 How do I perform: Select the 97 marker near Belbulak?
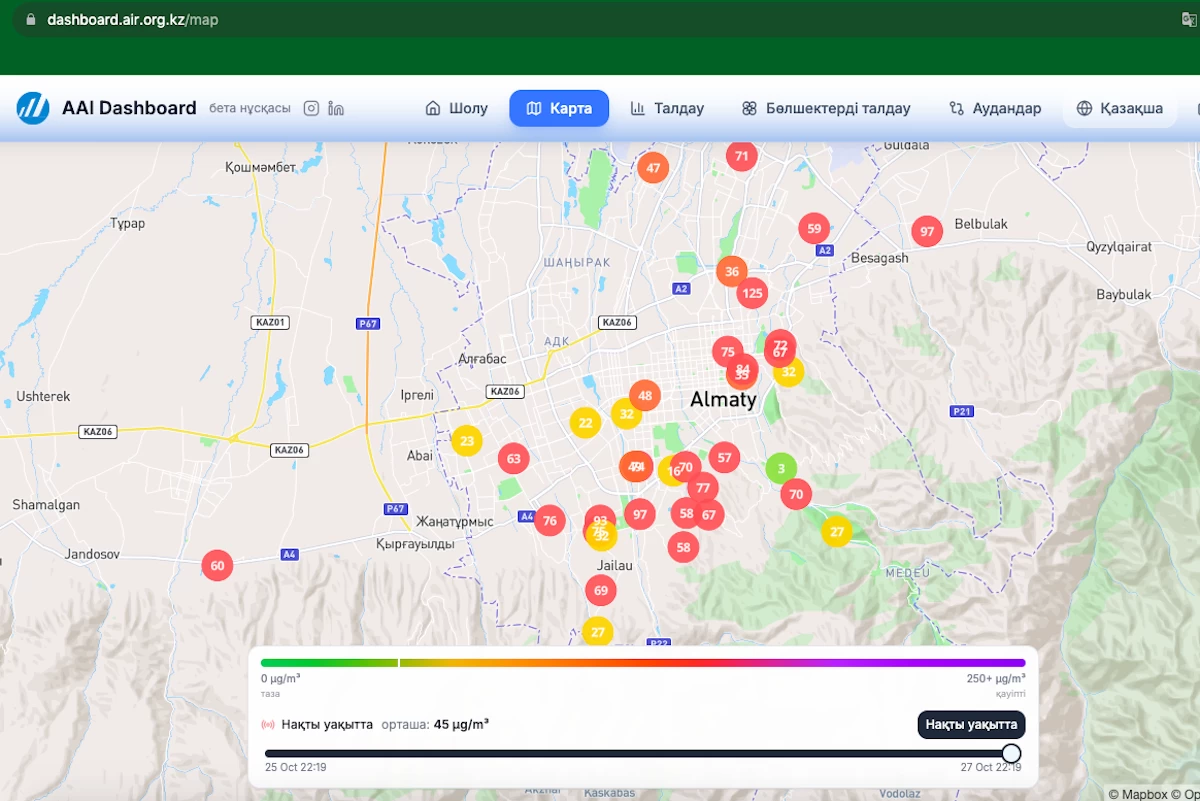(x=927, y=231)
